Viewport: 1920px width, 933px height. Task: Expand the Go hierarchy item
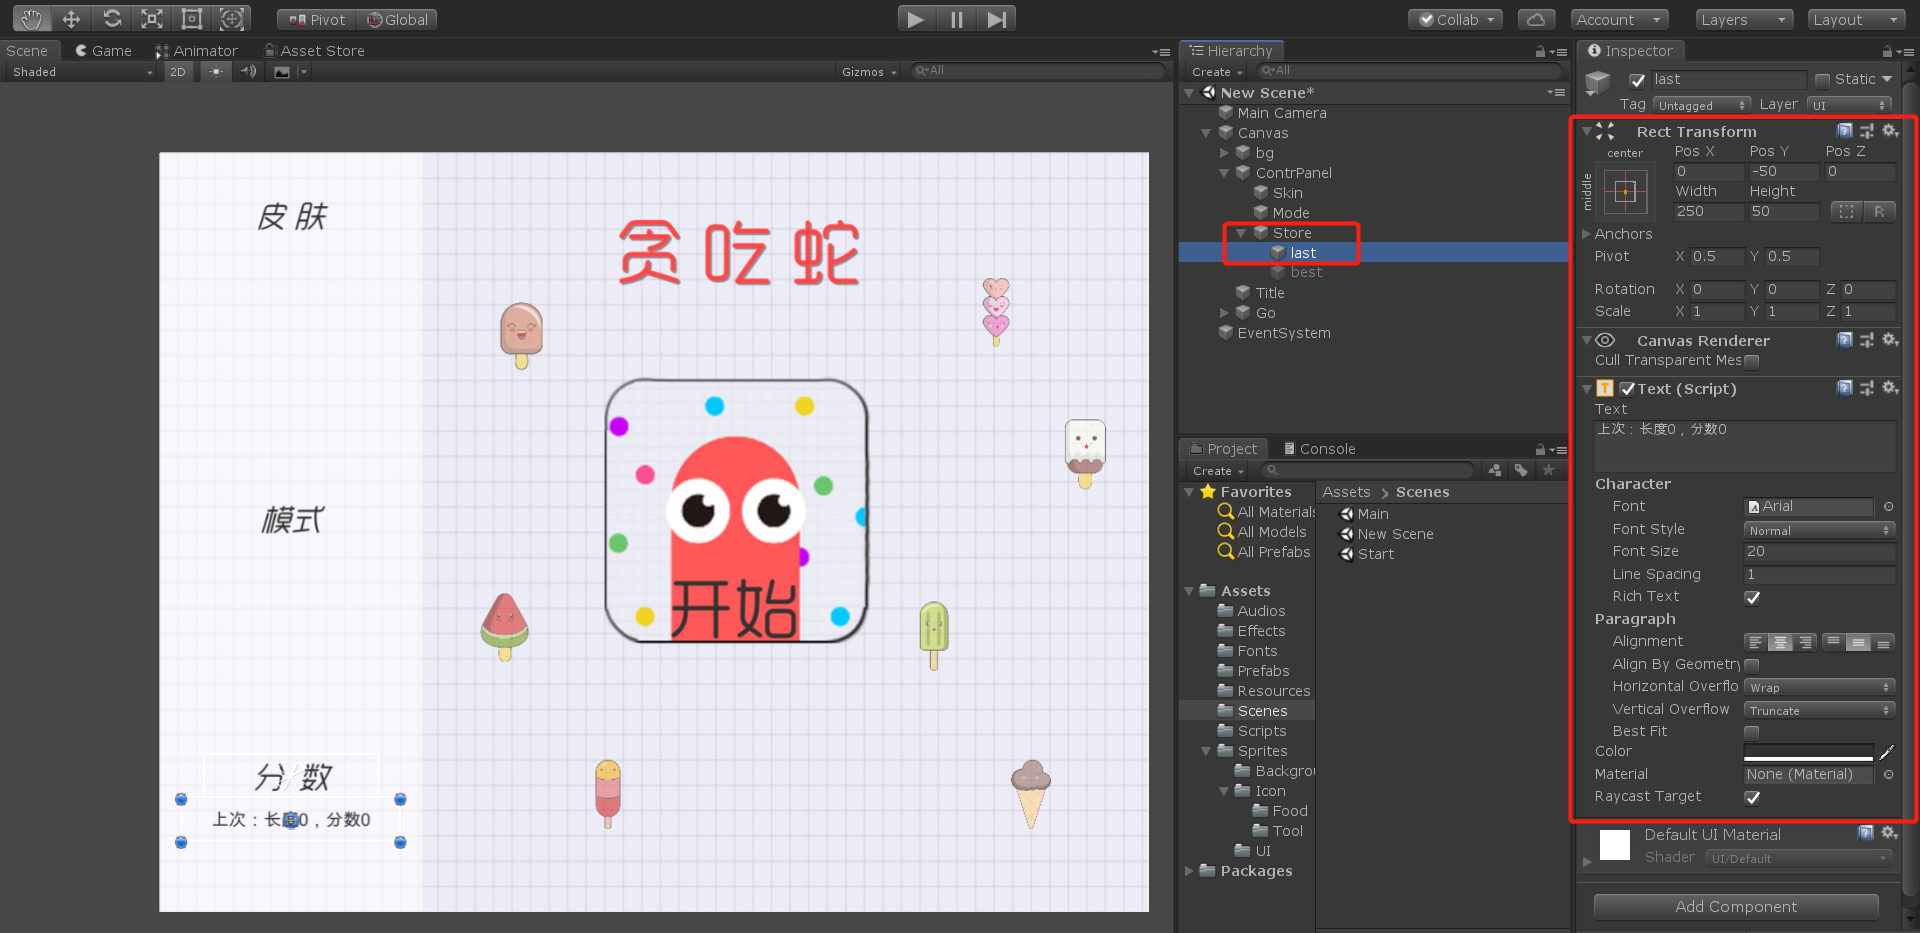pos(1224,313)
